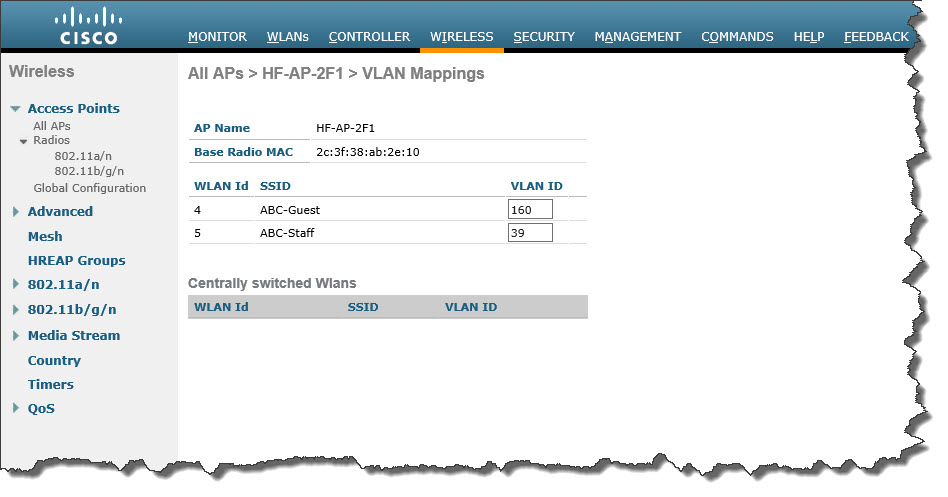Select the AP name value HF-AP-2F1
Viewport: 948px width, 497px height.
345,128
